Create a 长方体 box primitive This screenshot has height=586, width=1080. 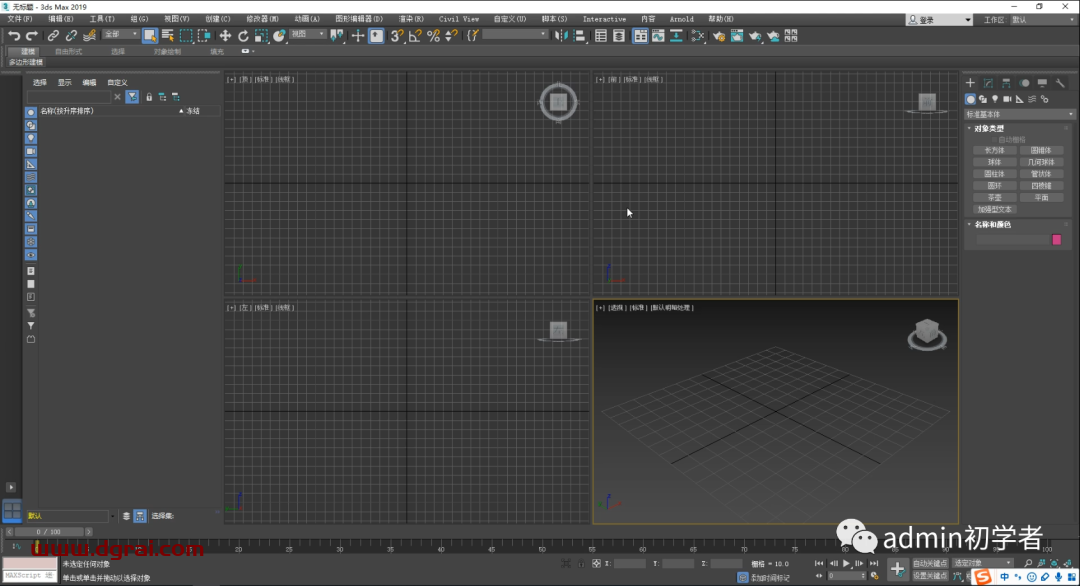coord(995,150)
